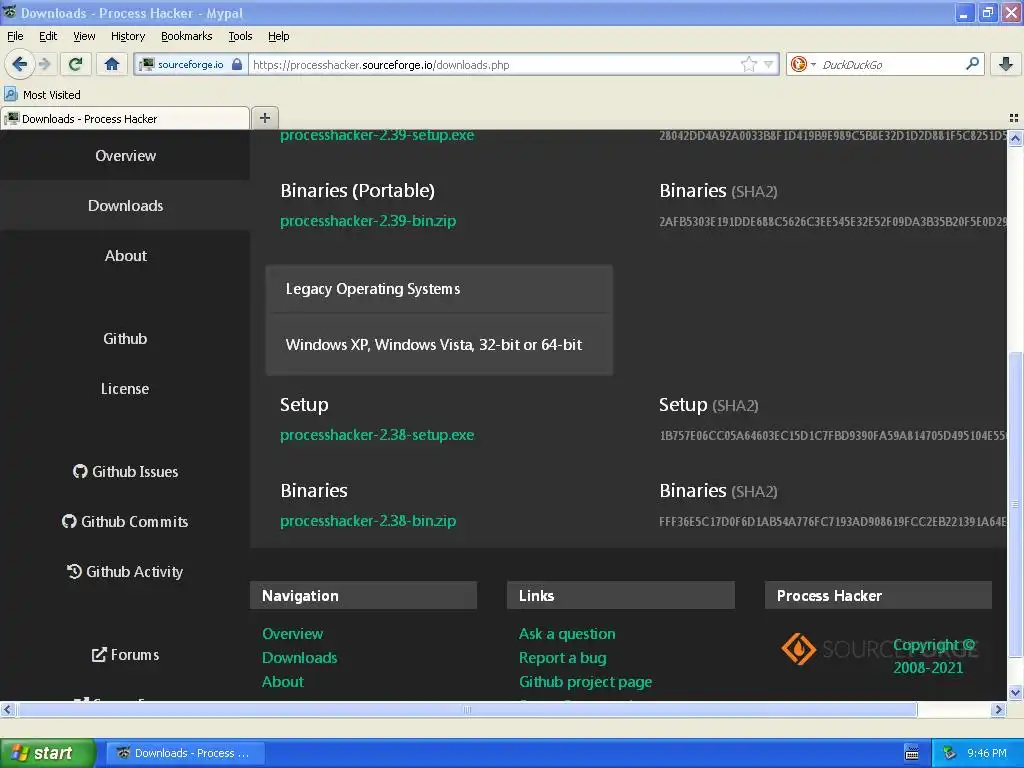Open License in the sidebar
The image size is (1024, 768).
[125, 389]
